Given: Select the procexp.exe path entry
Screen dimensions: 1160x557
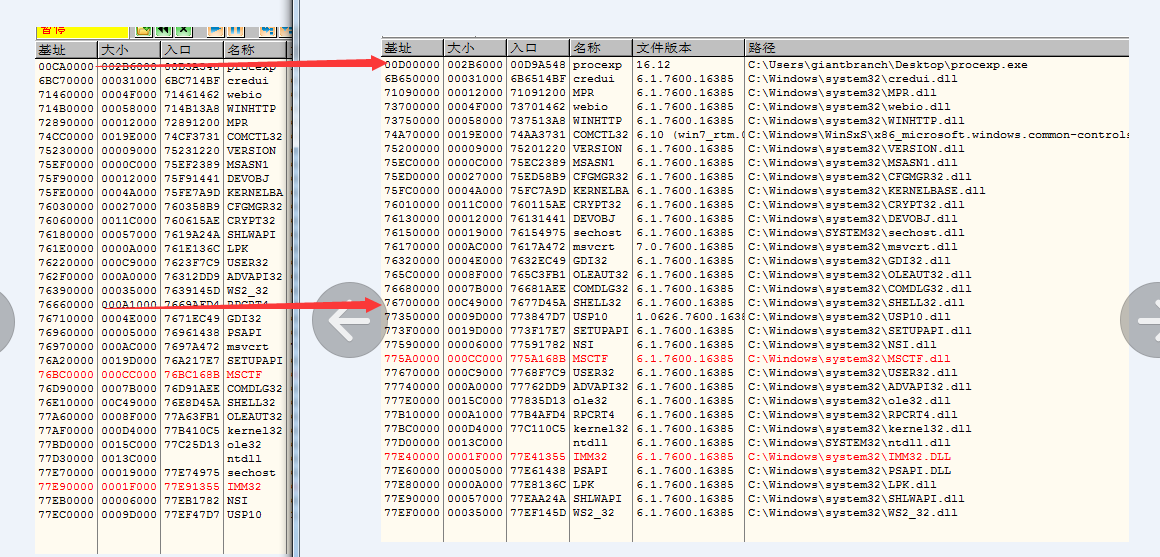Looking at the screenshot, I should click(887, 65).
